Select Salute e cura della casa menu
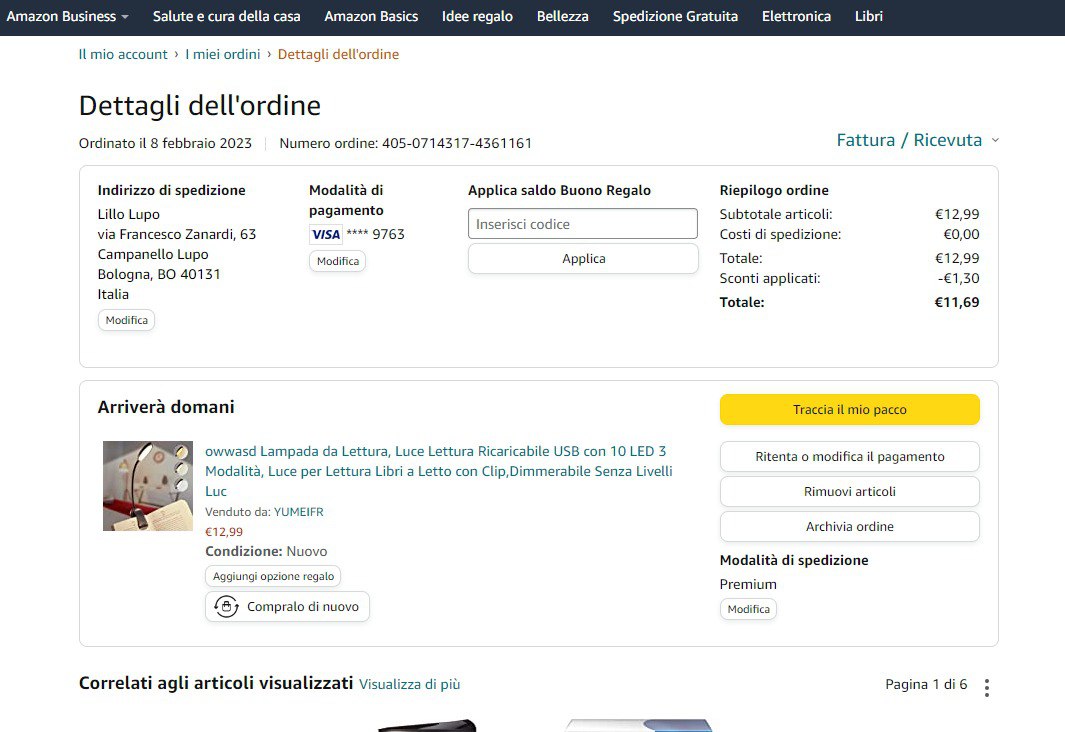Screen dimensions: 1065x732 pos(226,17)
